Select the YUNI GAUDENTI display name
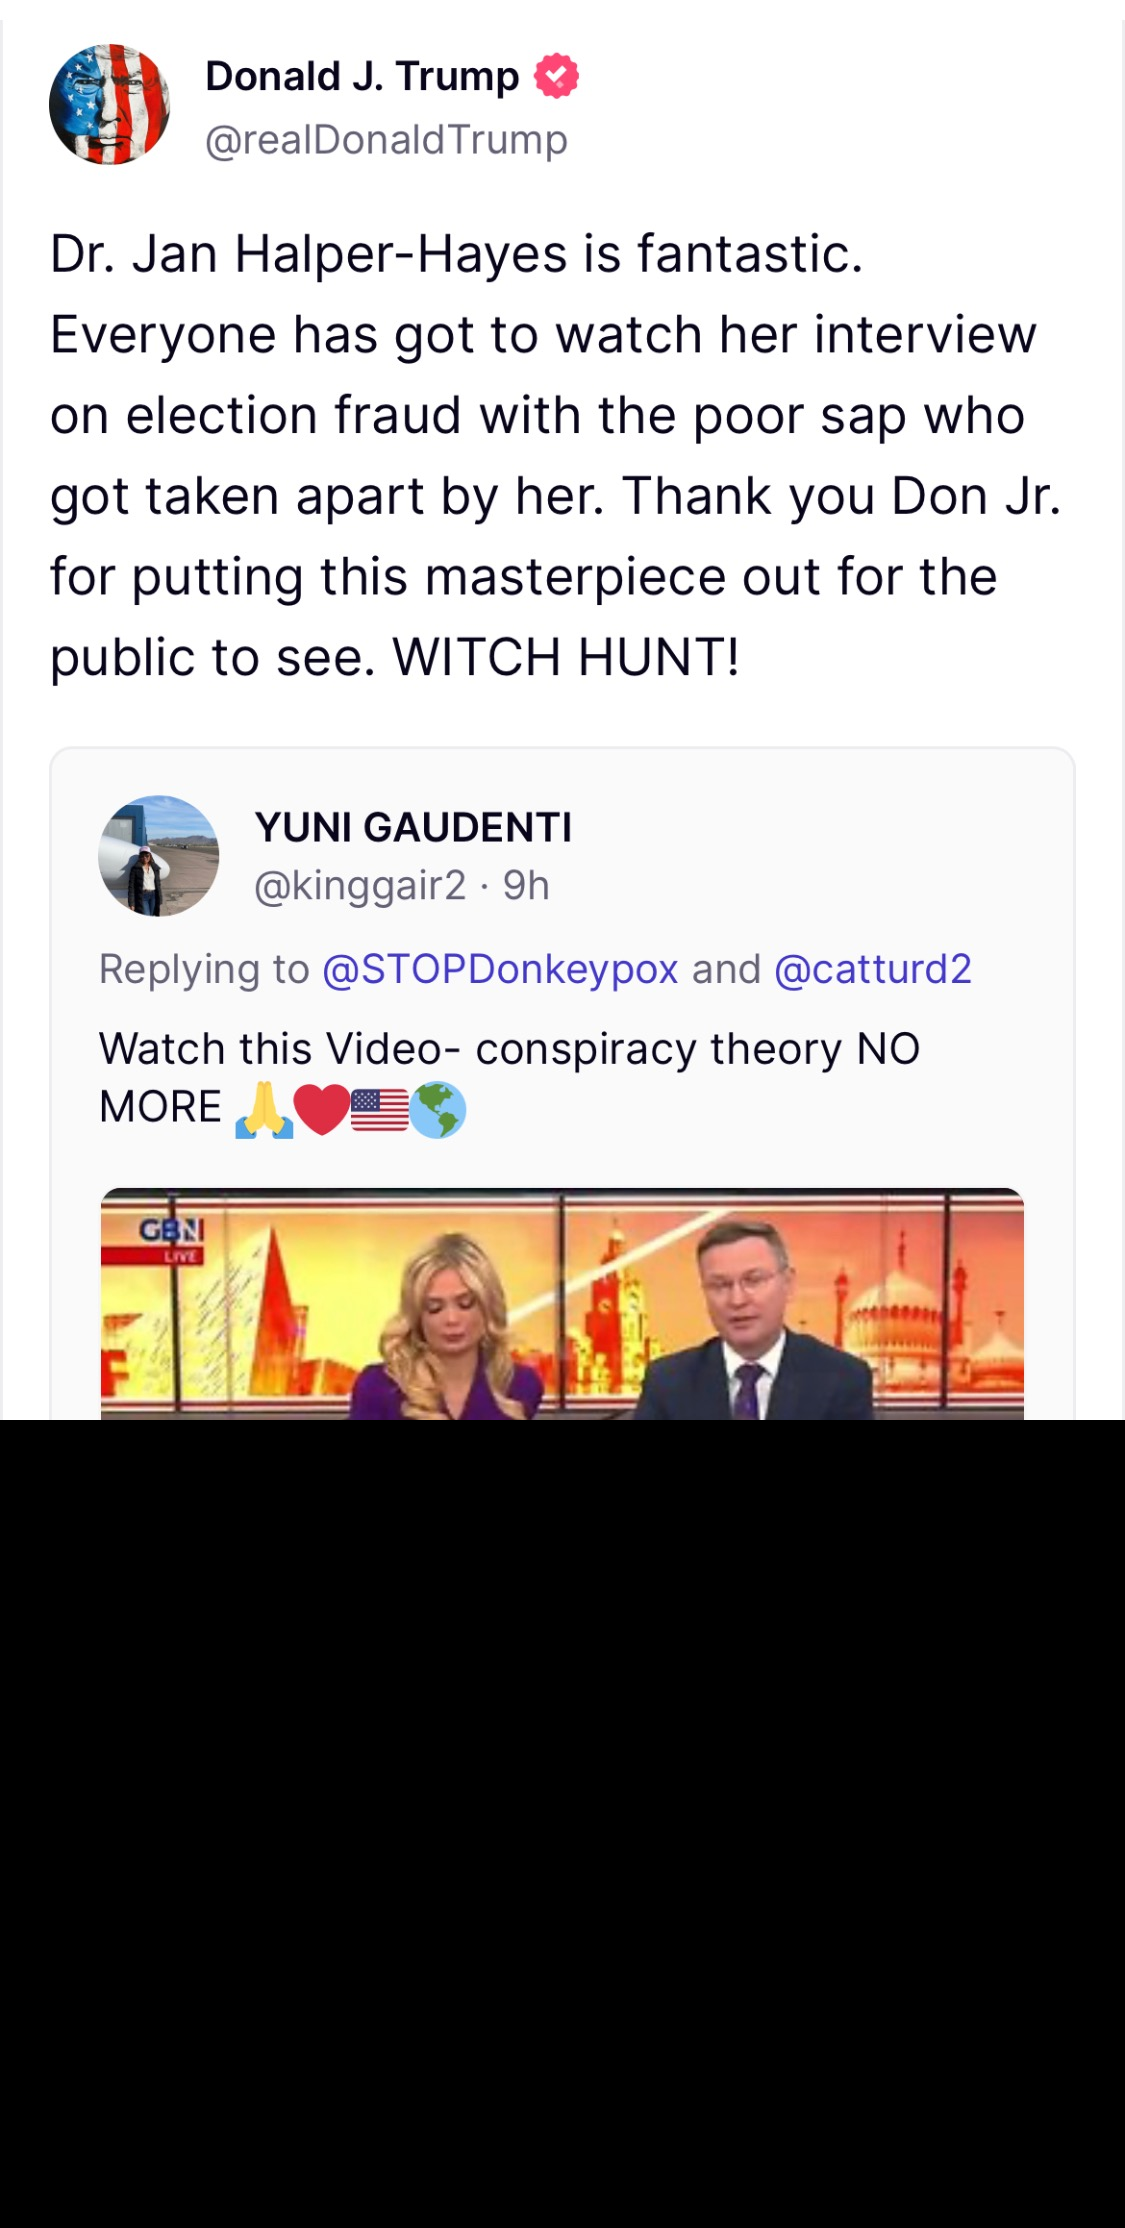This screenshot has width=1125, height=2228. pyautogui.click(x=413, y=828)
